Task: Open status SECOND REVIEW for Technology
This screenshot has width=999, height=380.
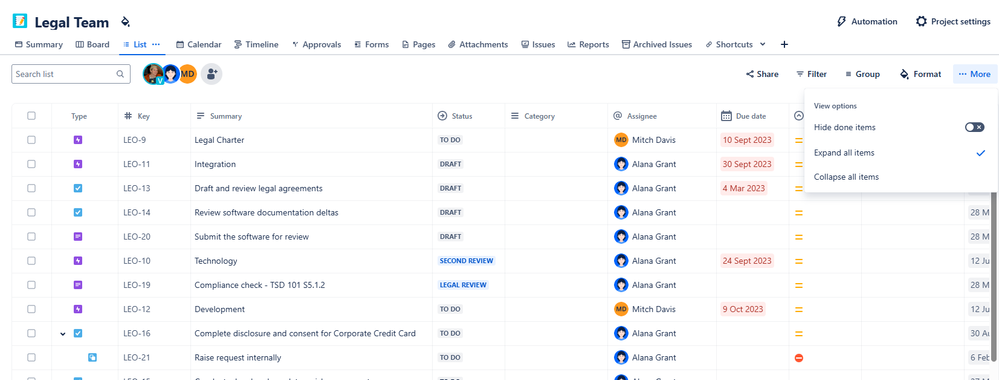Action: 466,261
